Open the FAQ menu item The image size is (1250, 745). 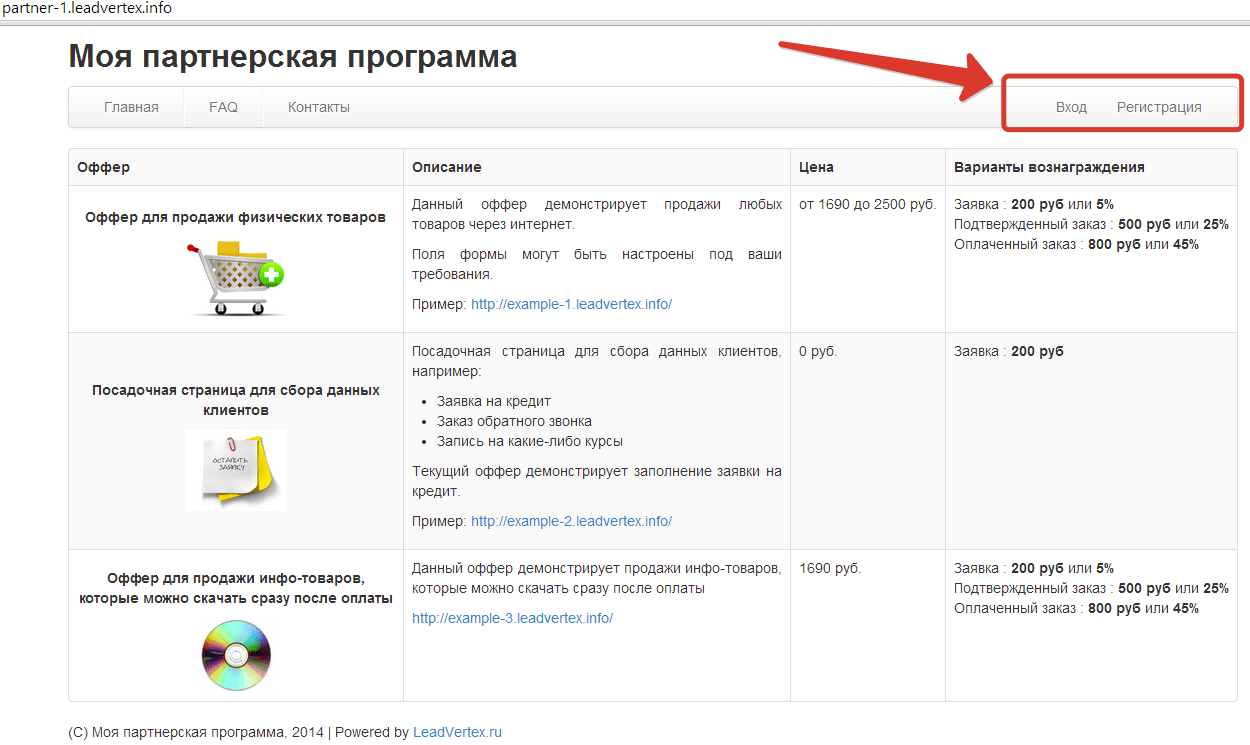point(223,107)
